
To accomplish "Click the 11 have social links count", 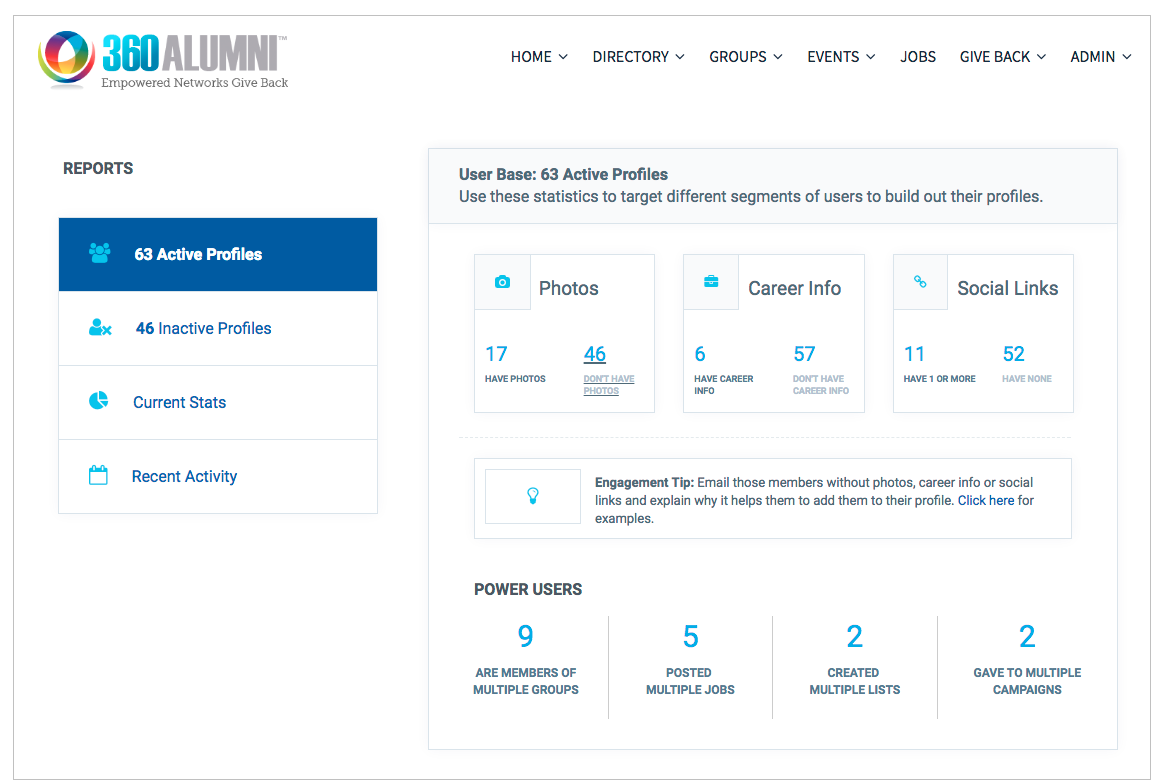I will (914, 354).
